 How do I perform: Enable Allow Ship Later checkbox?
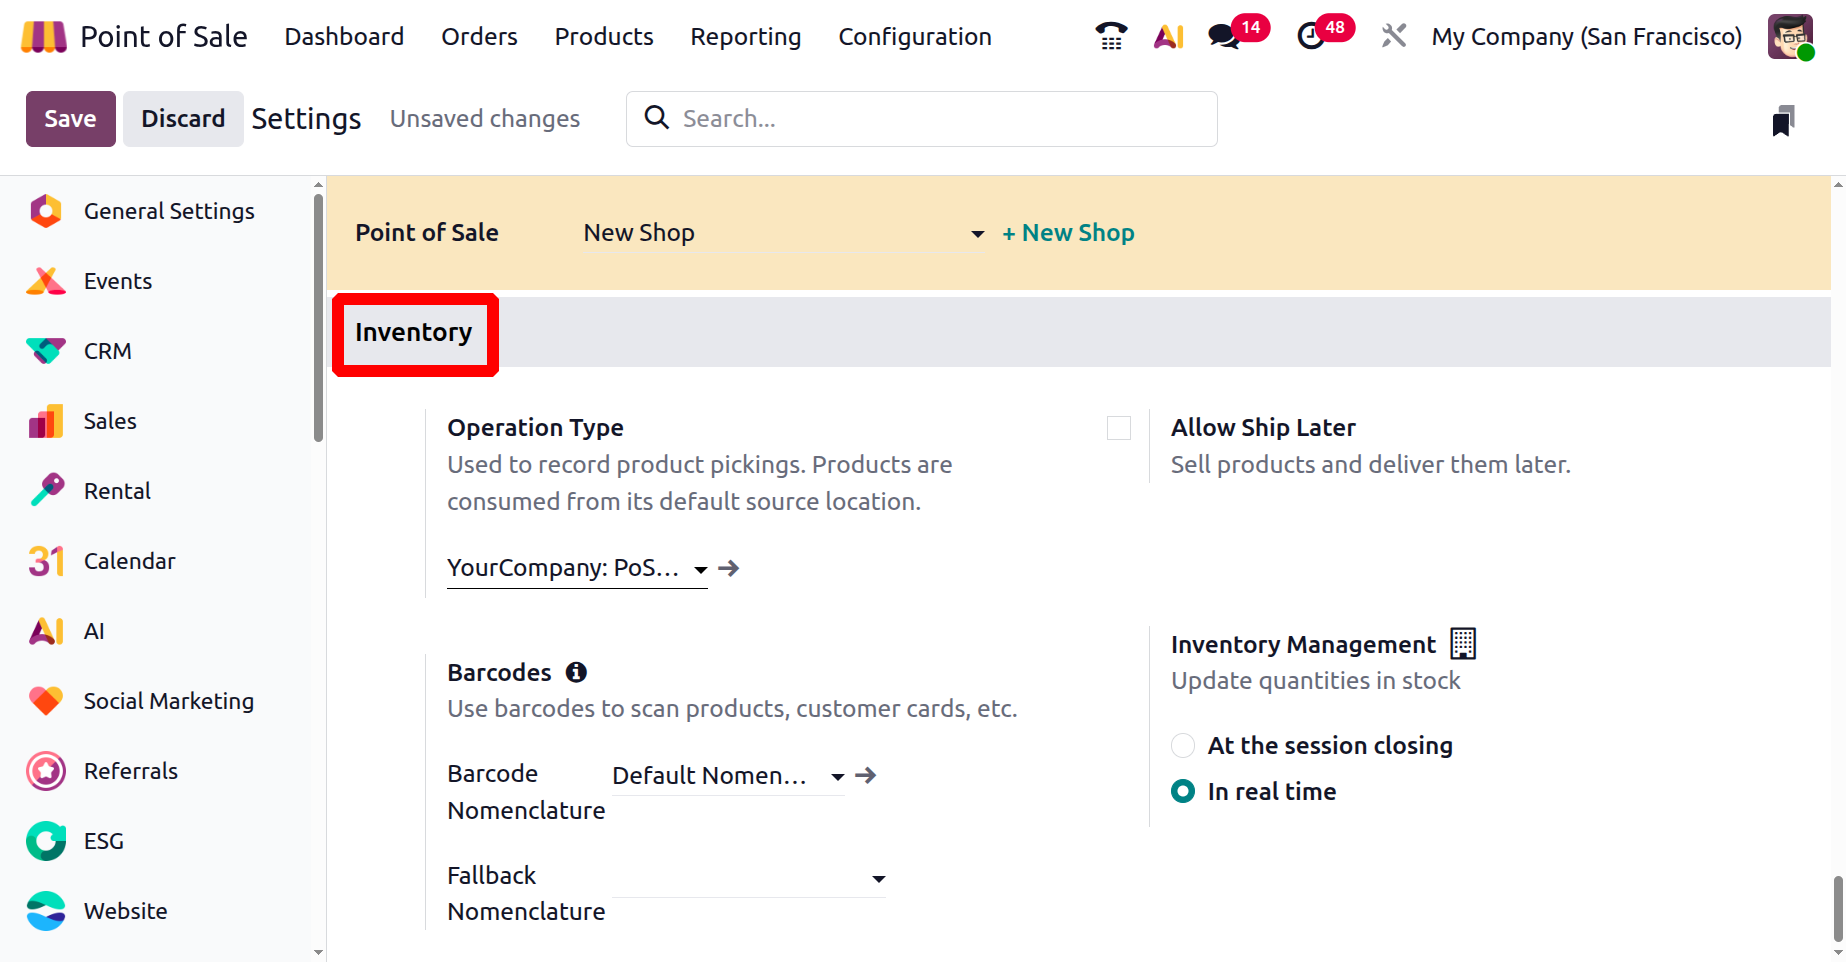tap(1119, 428)
